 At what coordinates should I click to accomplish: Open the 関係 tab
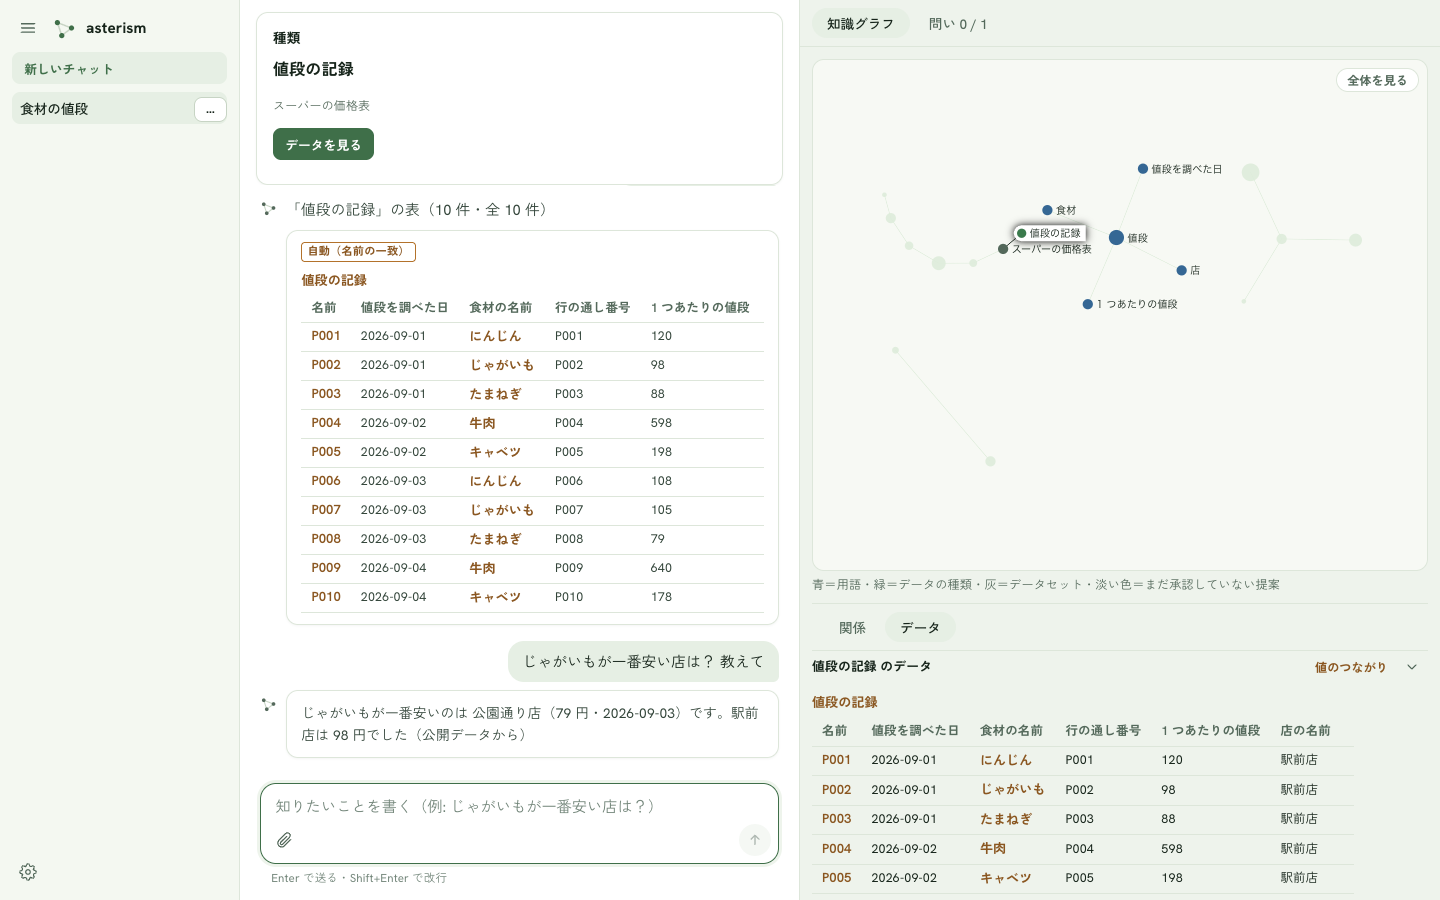pos(852,628)
